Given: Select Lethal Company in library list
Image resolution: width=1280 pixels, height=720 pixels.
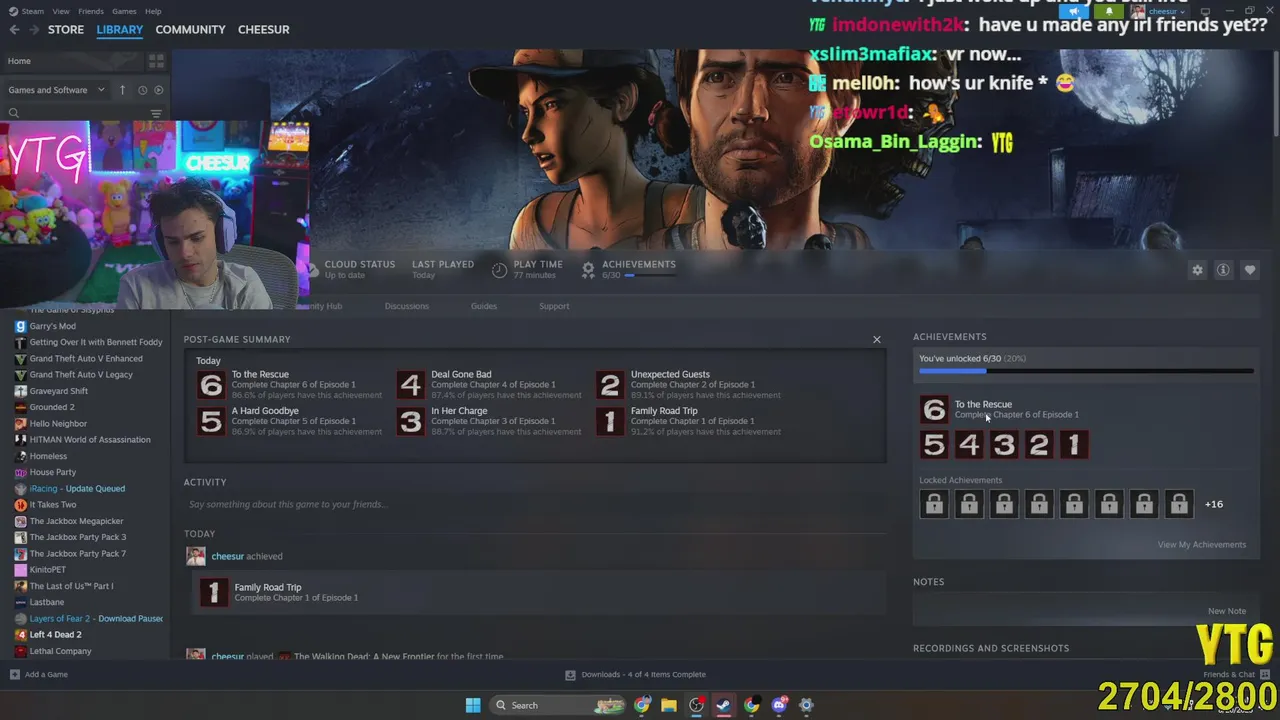Looking at the screenshot, I should pyautogui.click(x=60, y=651).
